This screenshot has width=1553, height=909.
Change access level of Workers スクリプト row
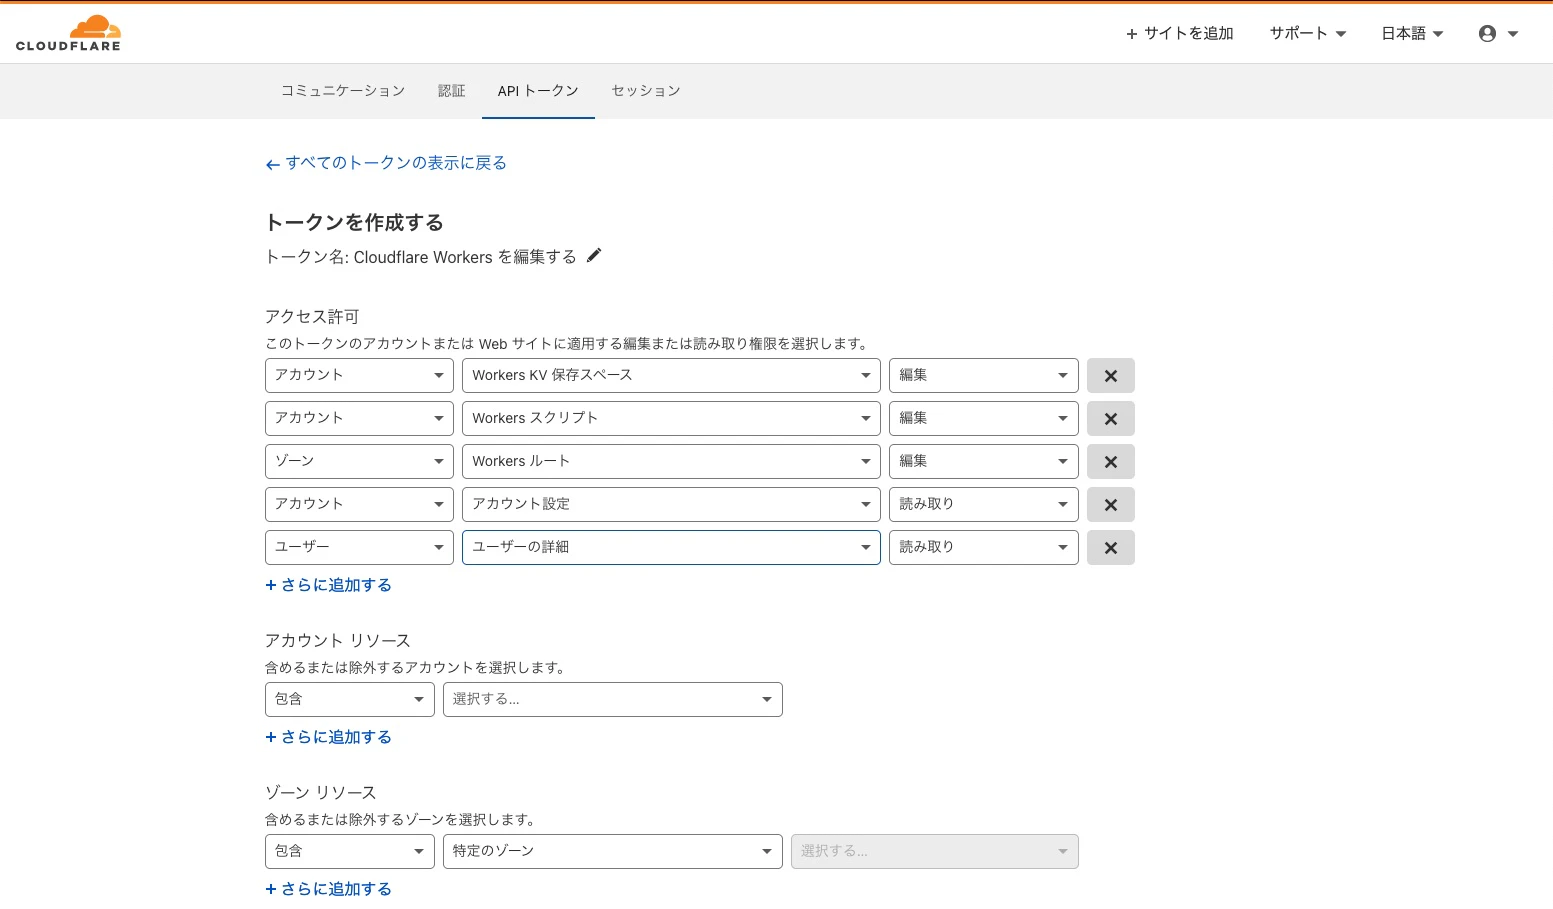[984, 419]
